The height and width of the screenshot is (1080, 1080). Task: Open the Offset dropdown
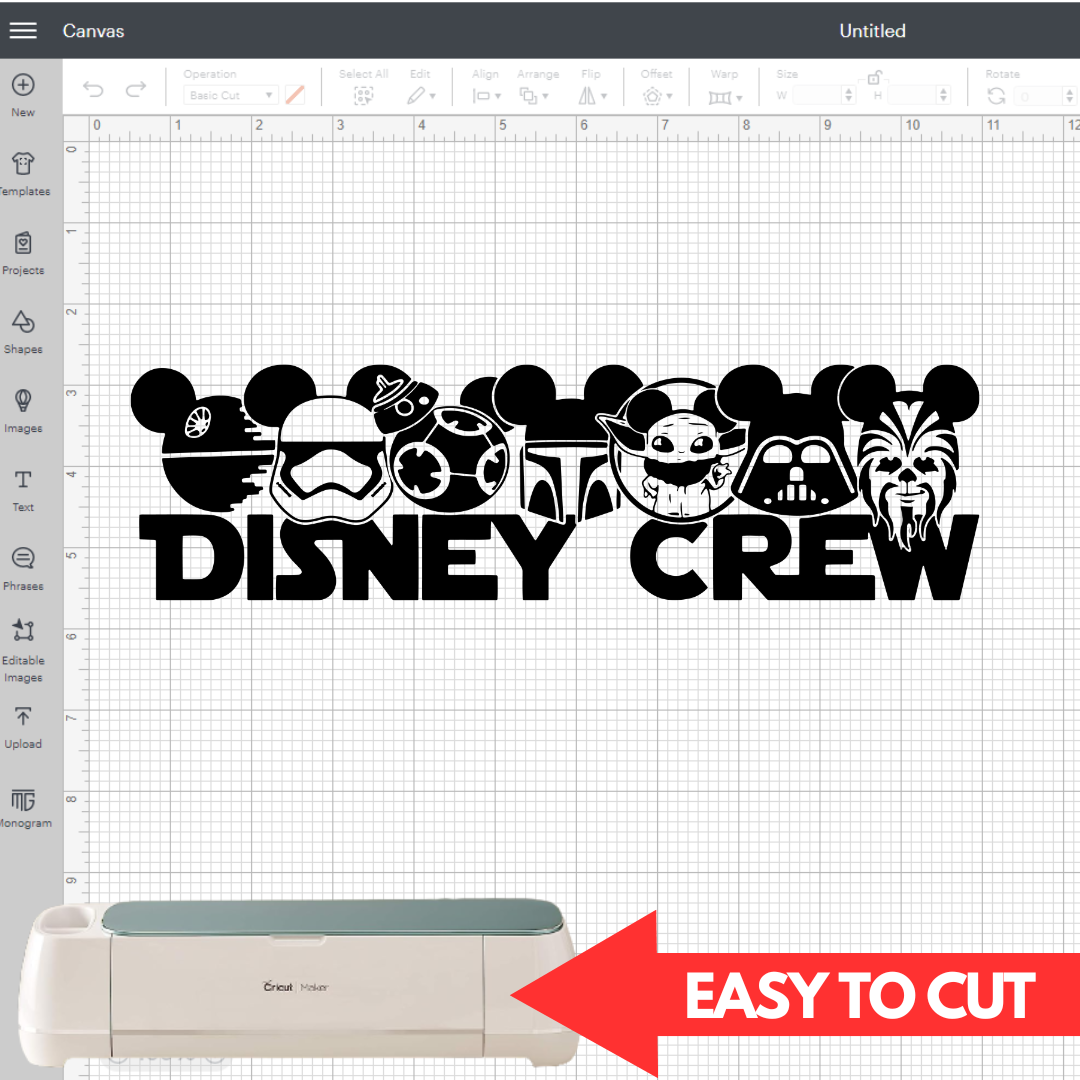(x=657, y=96)
